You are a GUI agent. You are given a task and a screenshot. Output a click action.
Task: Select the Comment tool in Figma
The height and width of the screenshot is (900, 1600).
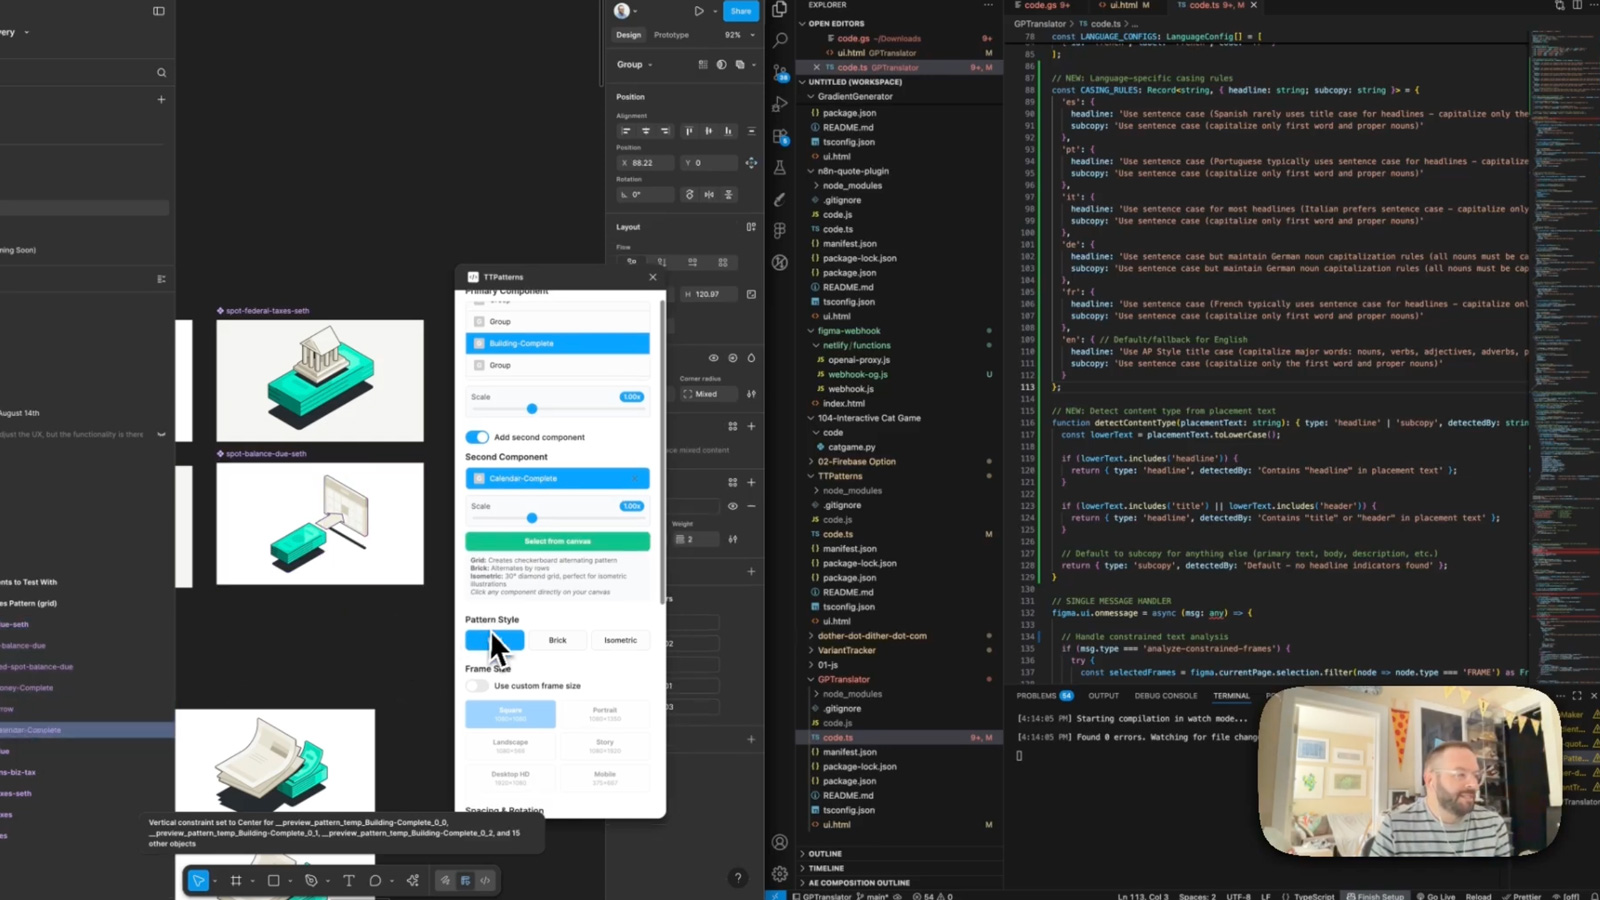(375, 880)
